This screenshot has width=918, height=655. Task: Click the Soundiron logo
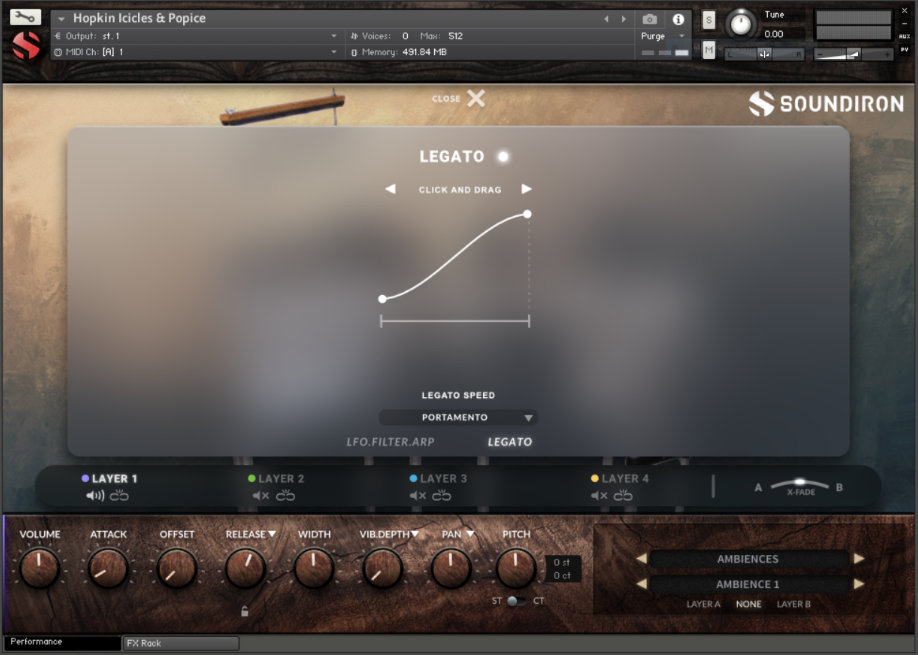coord(827,101)
